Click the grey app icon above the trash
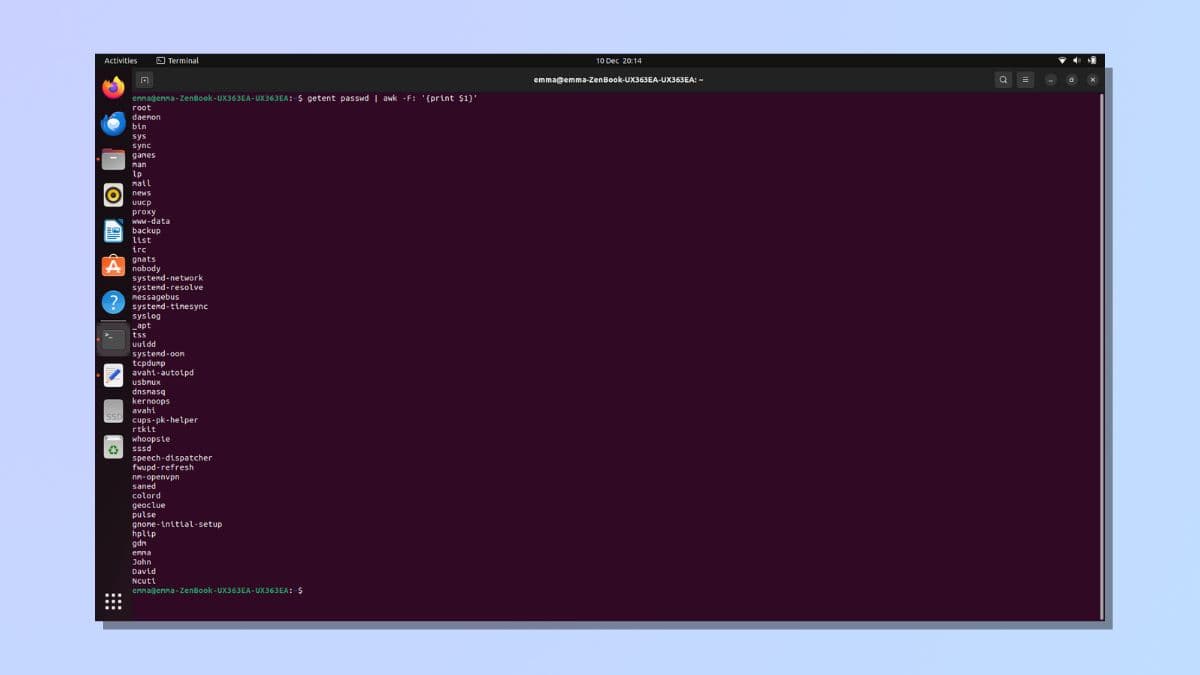The width and height of the screenshot is (1200, 675). tap(112, 410)
